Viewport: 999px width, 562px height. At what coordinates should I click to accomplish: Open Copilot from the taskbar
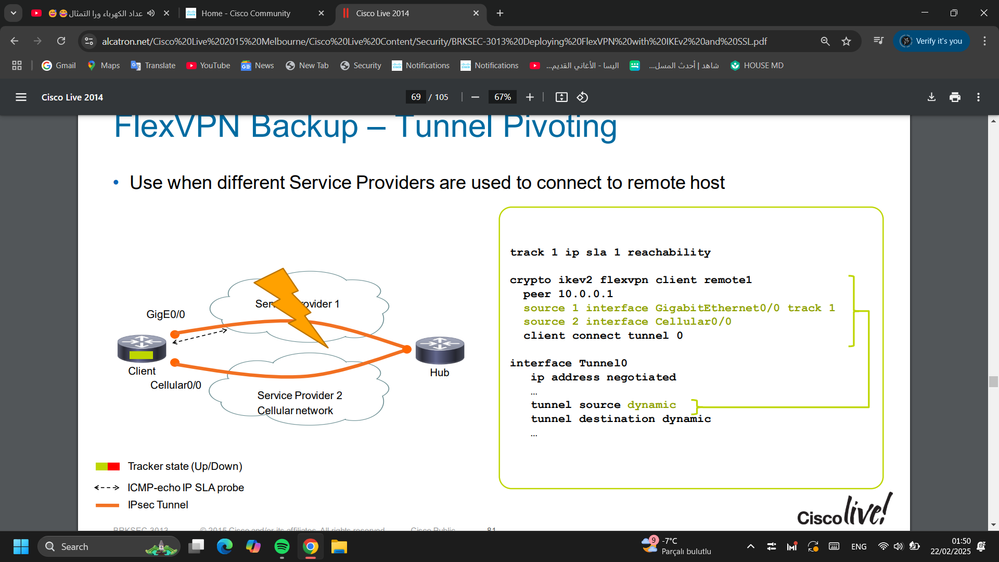pos(254,547)
